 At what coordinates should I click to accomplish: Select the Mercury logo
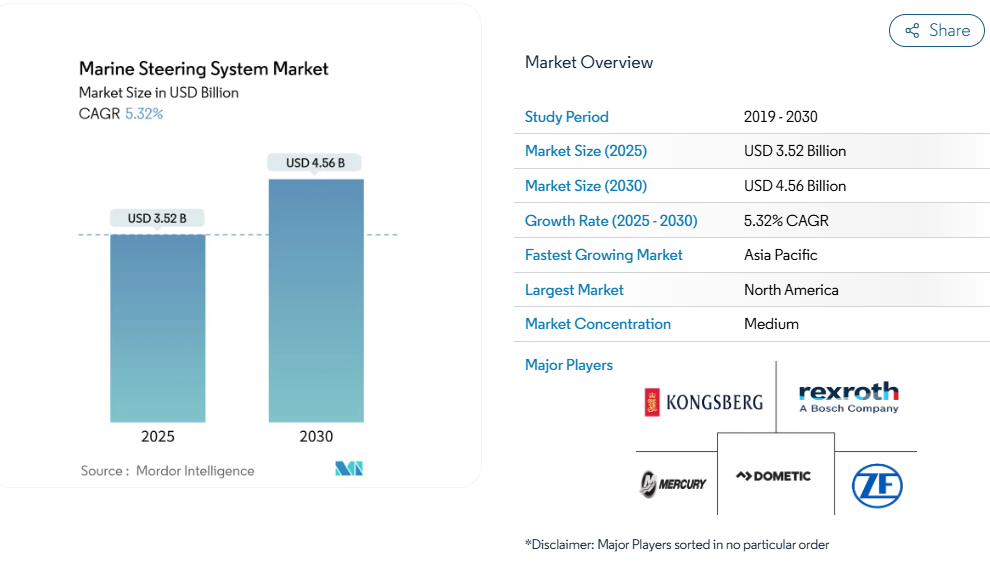(673, 483)
